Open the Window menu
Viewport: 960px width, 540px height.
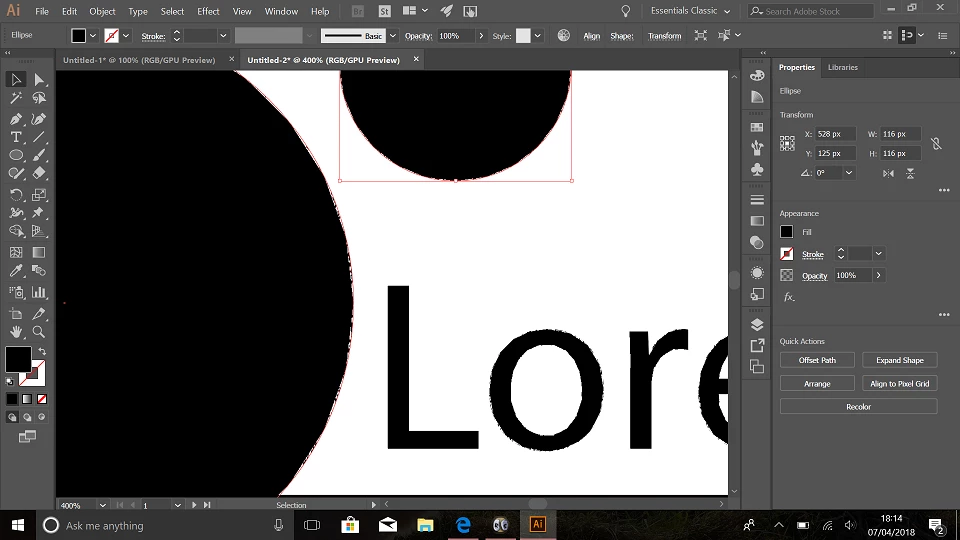click(281, 11)
